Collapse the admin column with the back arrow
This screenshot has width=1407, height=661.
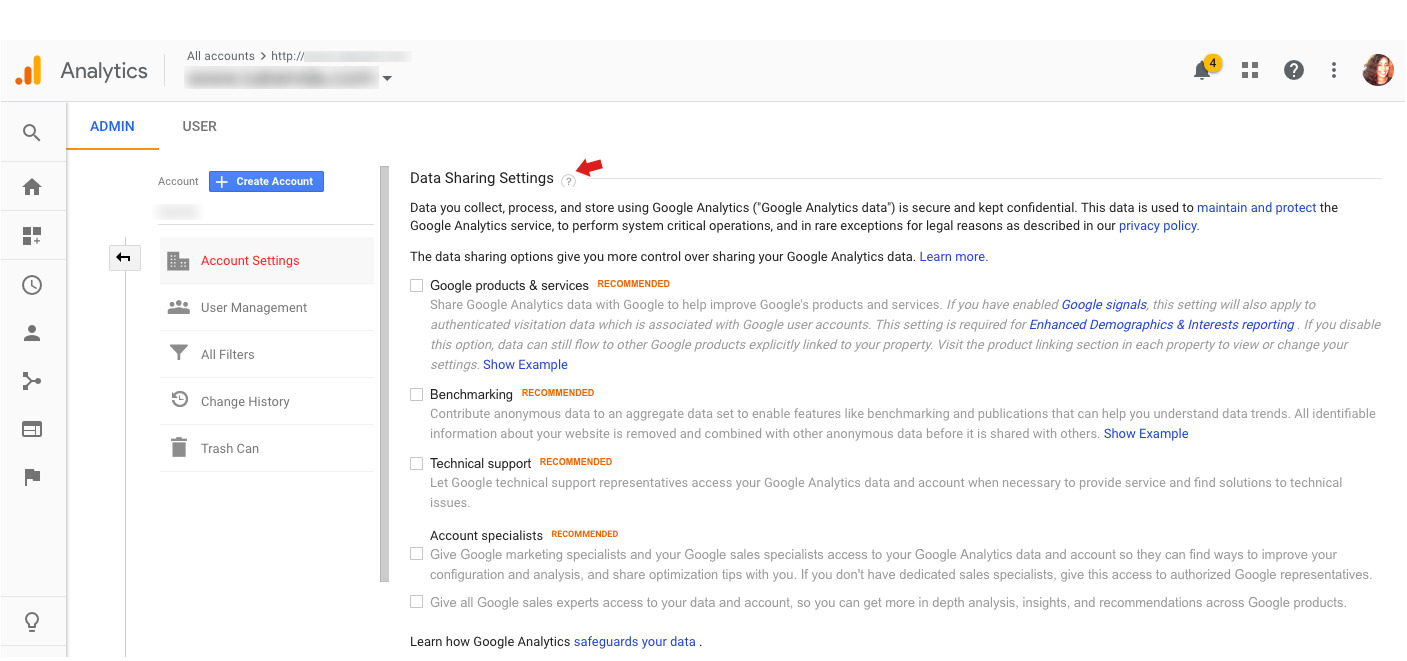tap(124, 259)
